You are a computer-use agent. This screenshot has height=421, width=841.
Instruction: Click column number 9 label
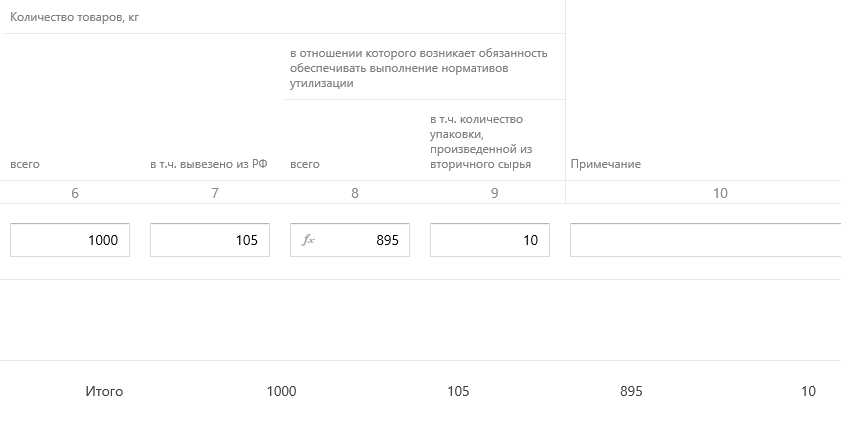495,193
